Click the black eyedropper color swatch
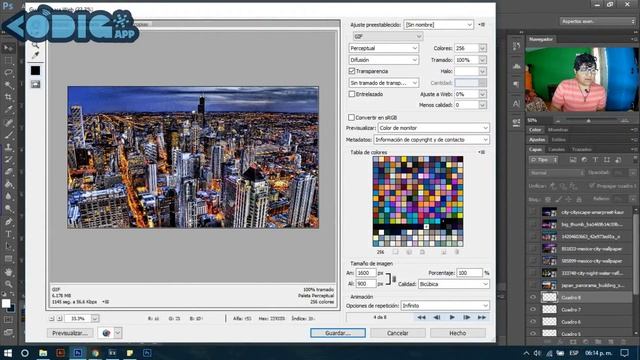Image resolution: width=640 pixels, height=360 pixels. pyautogui.click(x=36, y=71)
